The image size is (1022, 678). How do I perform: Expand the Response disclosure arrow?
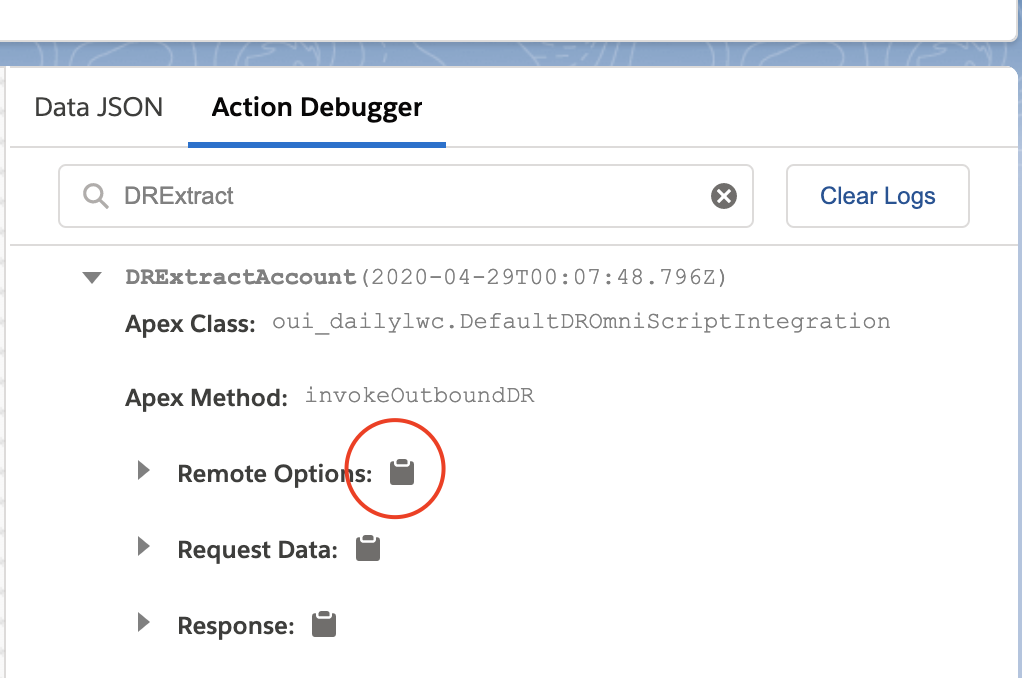click(x=143, y=623)
